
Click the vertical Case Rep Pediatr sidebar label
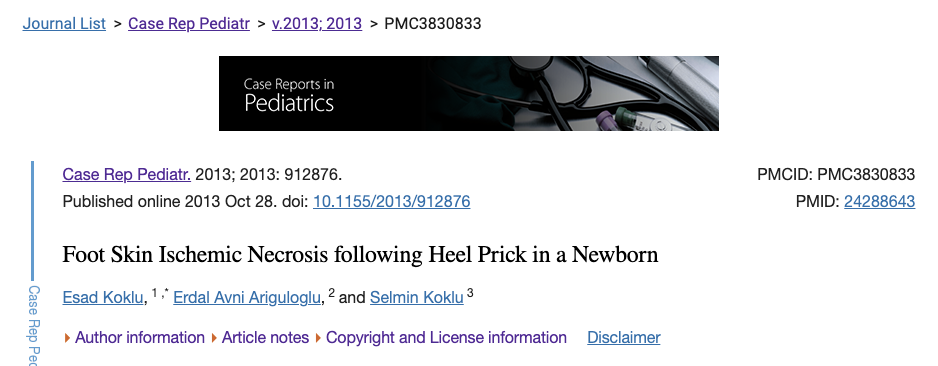34,325
